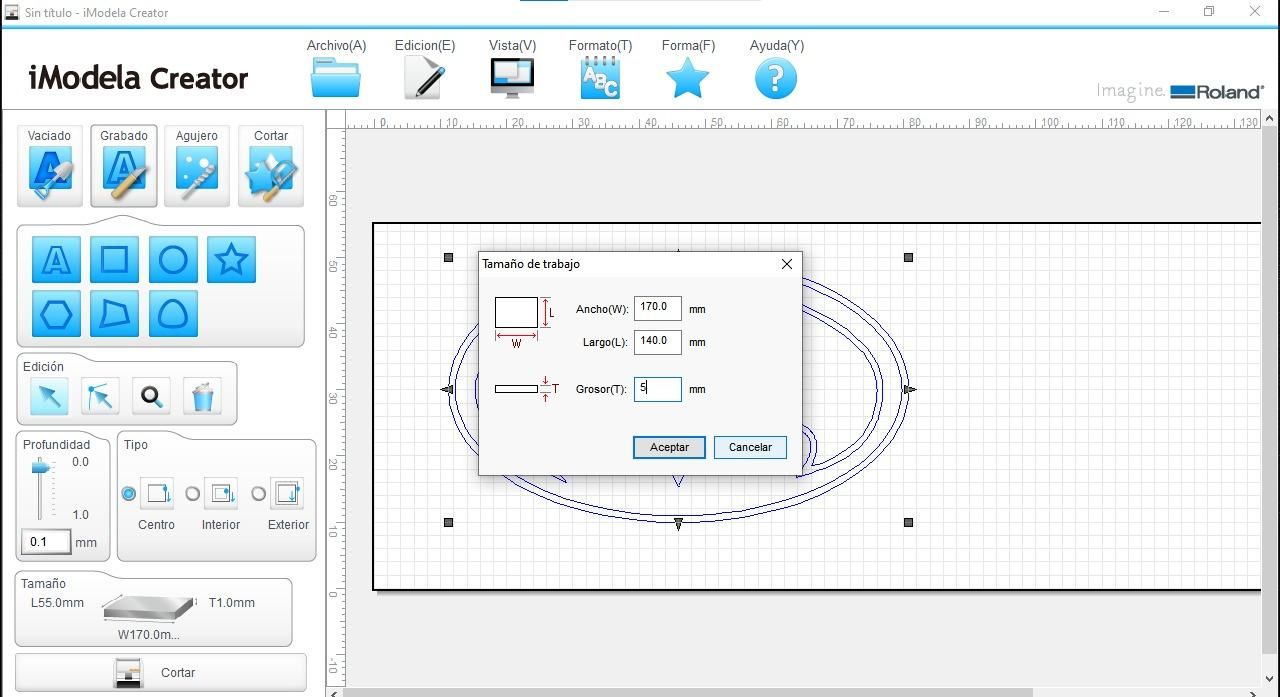The image size is (1280, 697).
Task: Select the Interior cut type radio
Action: [x=193, y=494]
